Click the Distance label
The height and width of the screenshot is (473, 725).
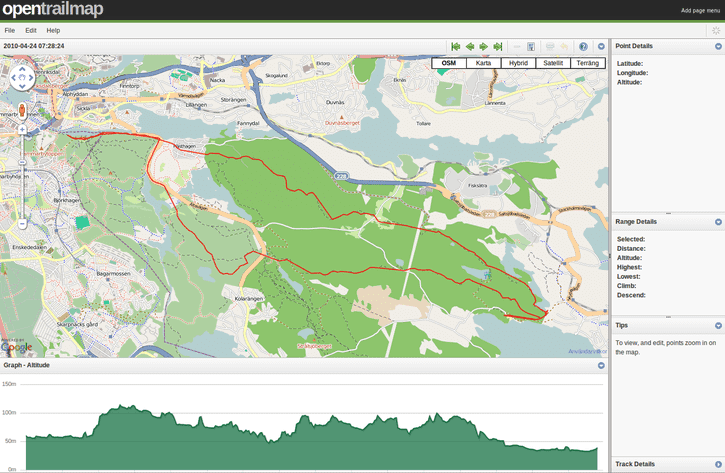[x=631, y=249]
